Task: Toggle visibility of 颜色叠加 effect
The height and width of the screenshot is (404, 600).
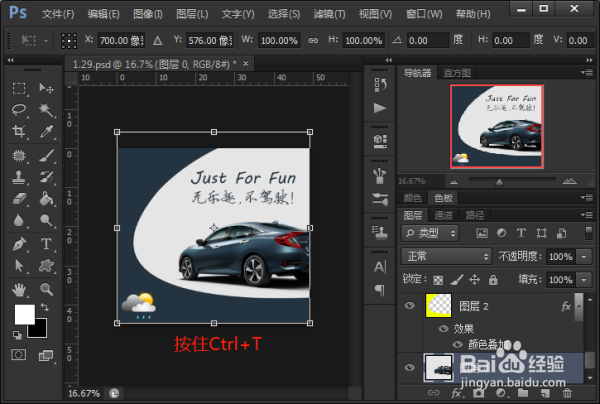Action: 458,344
